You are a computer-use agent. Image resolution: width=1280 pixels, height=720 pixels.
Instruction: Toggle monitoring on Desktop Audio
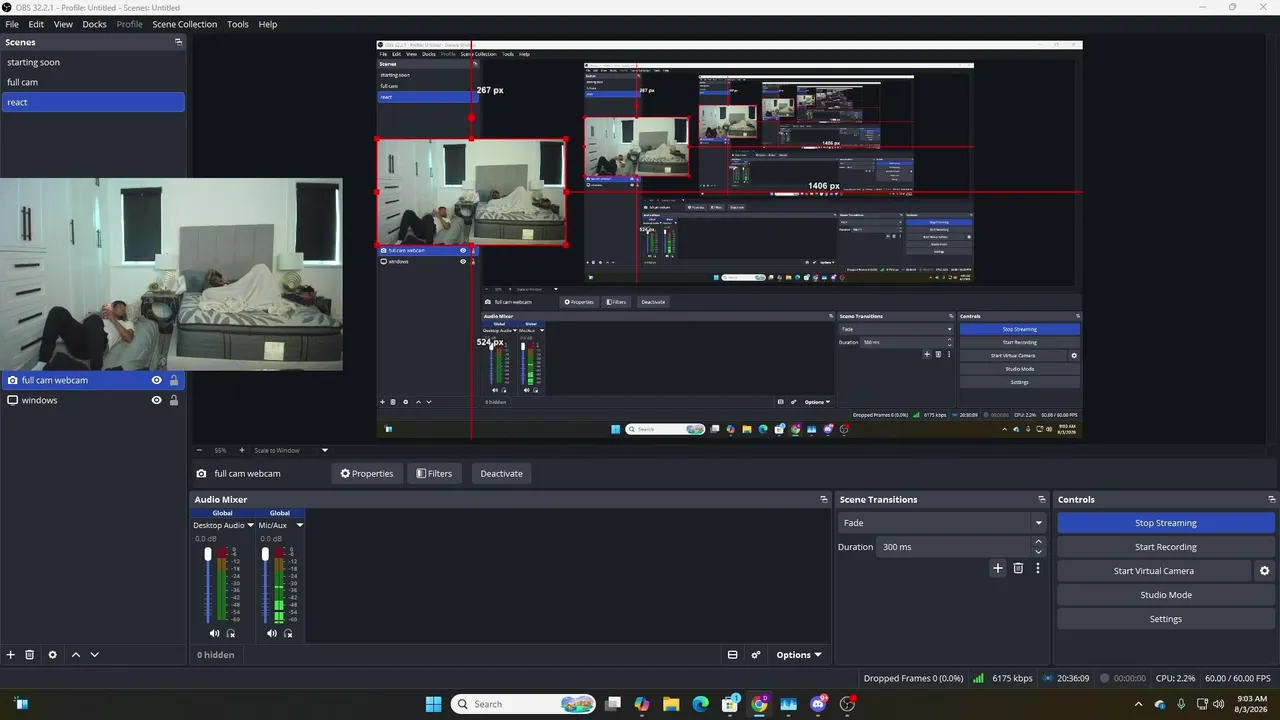[231, 633]
